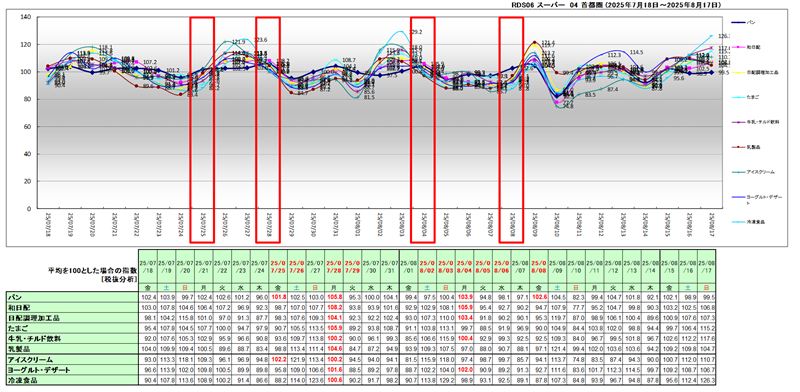Select the ヨーグルト・デザート row header in the table
Image resolution: width=800 pixels, height=392 pixels.
tap(71, 370)
